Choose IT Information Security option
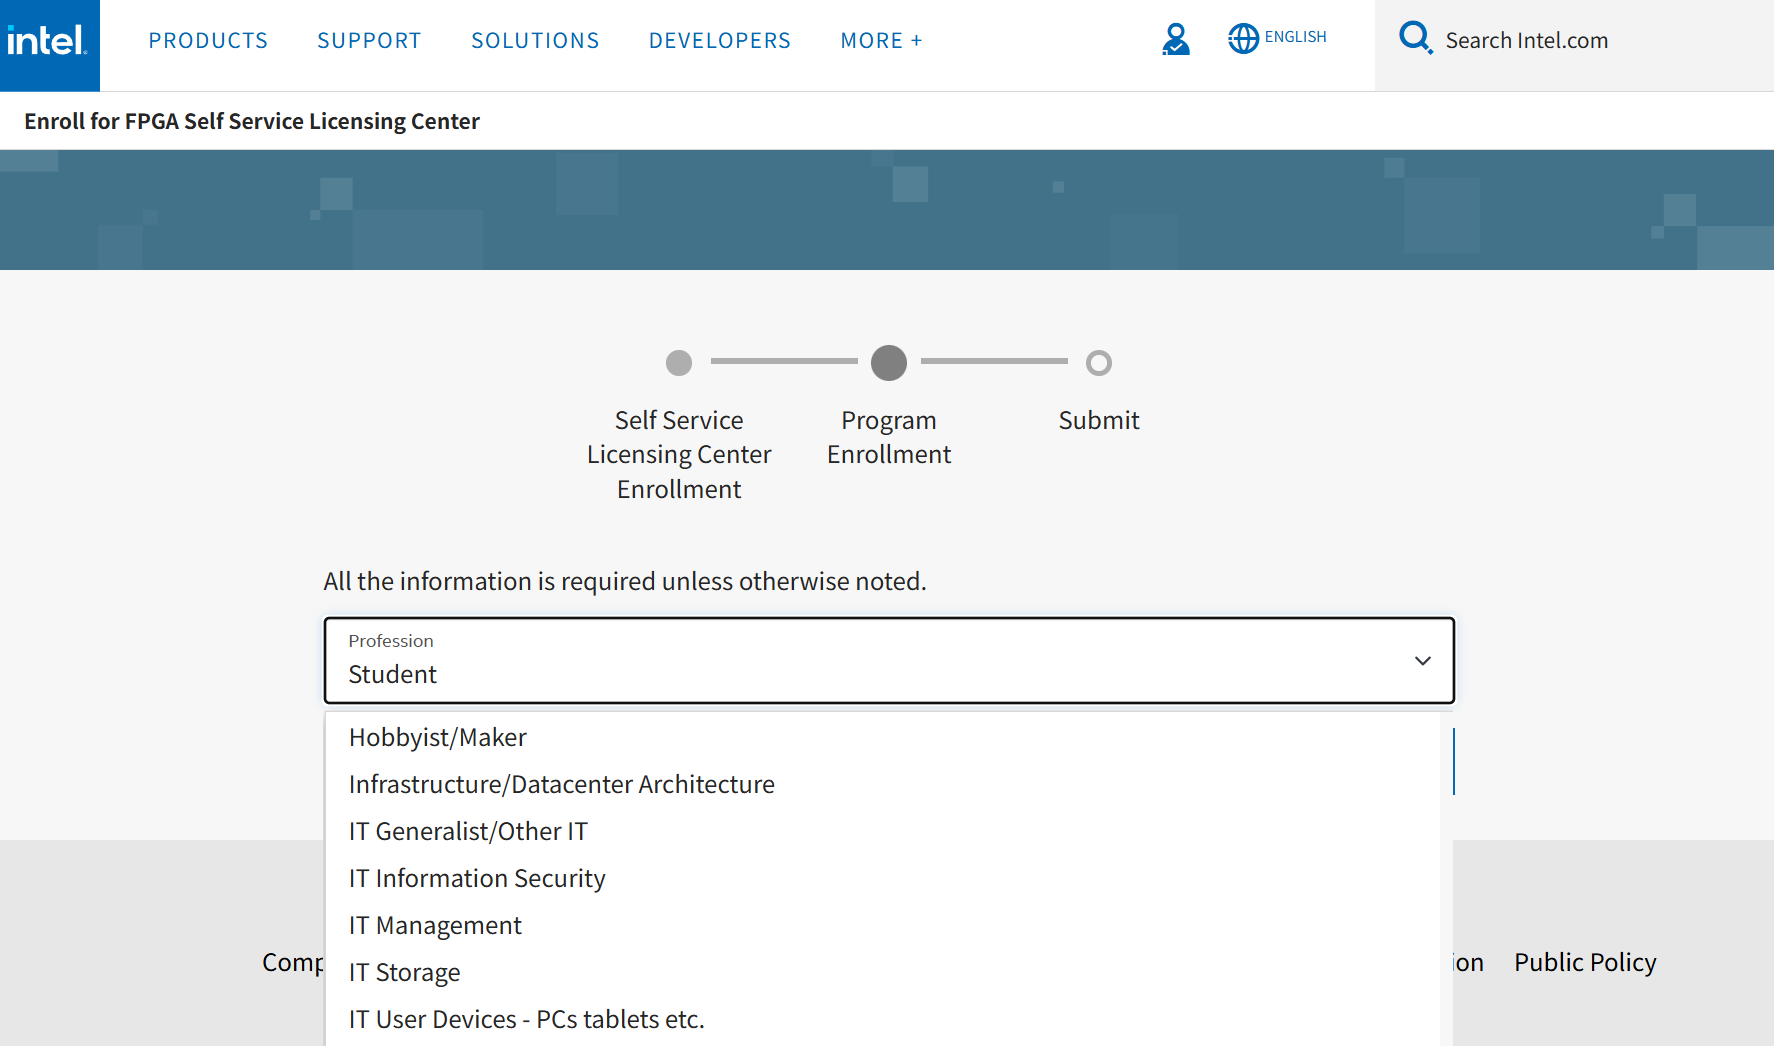 [x=477, y=878]
